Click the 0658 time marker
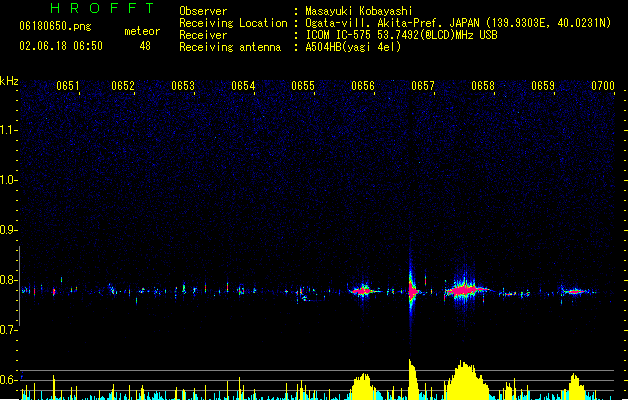This screenshot has height=400, width=629. point(483,86)
